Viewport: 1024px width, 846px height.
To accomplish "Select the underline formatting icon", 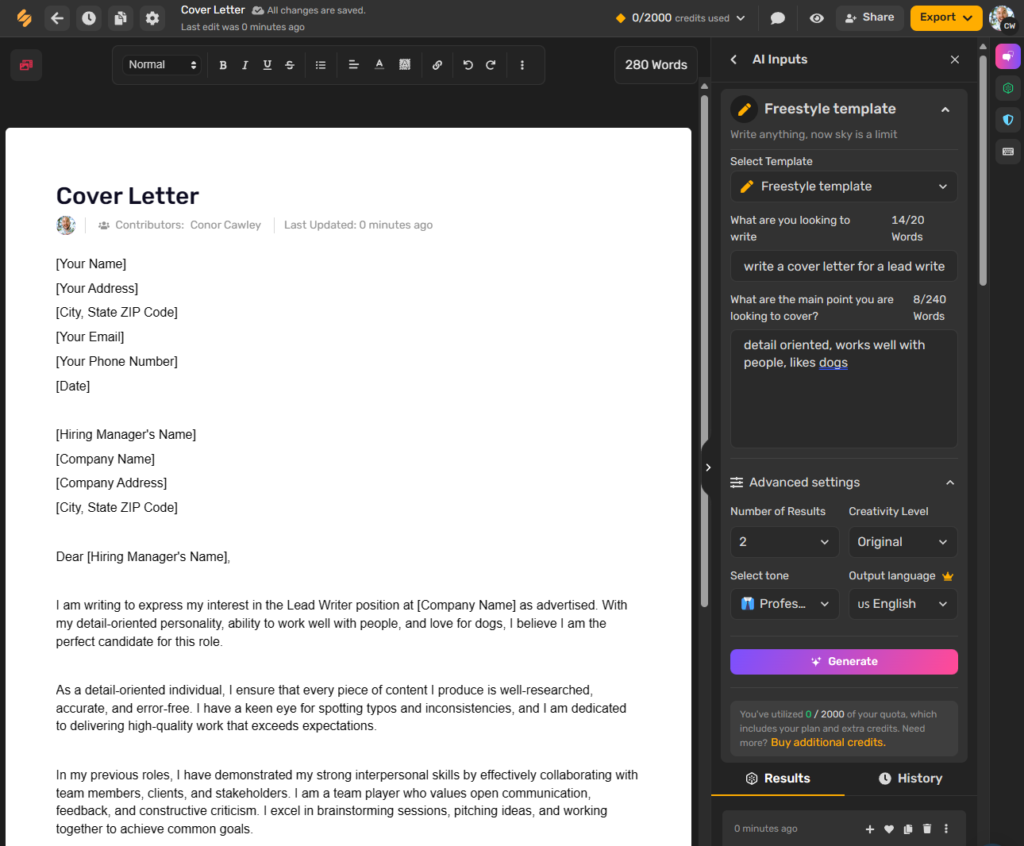I will 267,65.
